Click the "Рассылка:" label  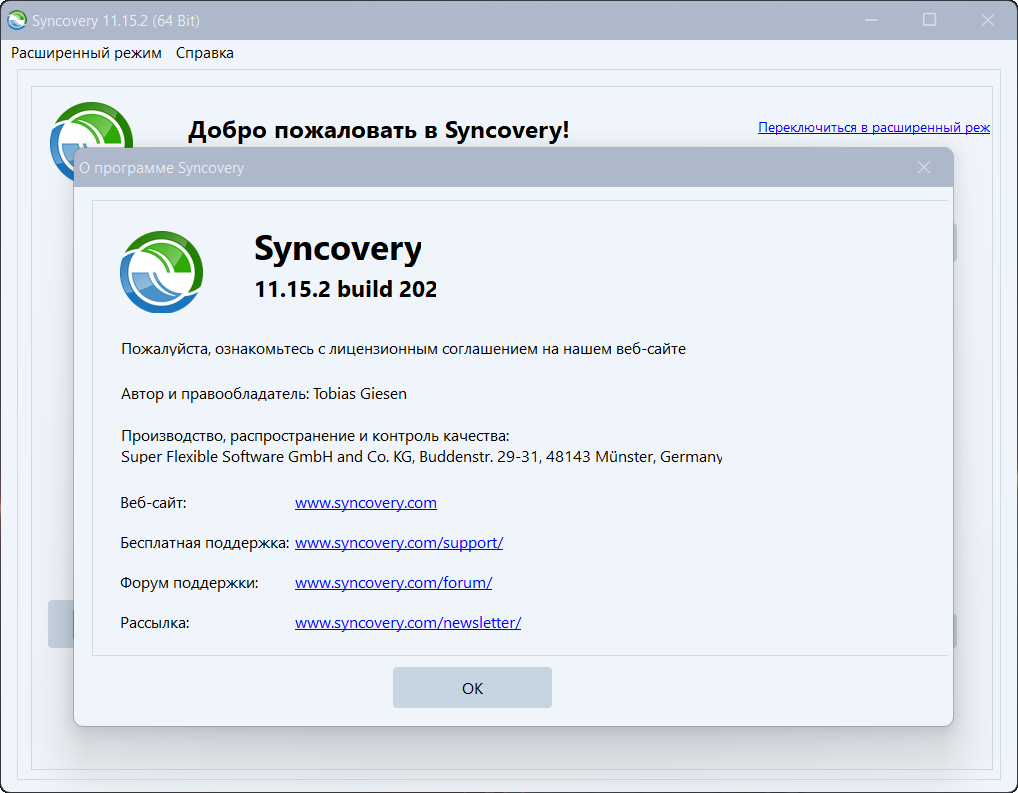155,623
